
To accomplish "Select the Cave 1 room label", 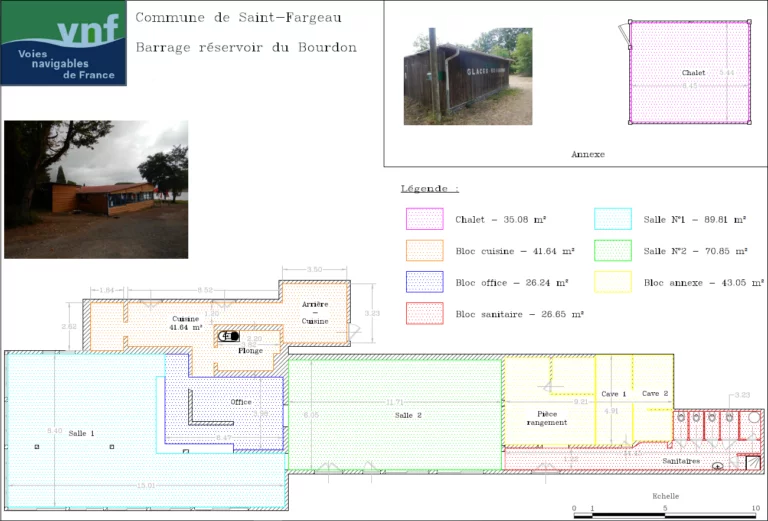I will [x=613, y=394].
